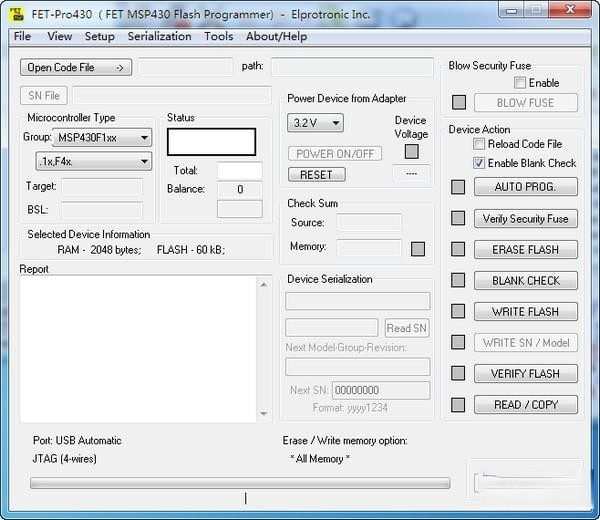Viewport: 600px width, 520px height.
Task: Click the Status display box
Action: (x=211, y=142)
